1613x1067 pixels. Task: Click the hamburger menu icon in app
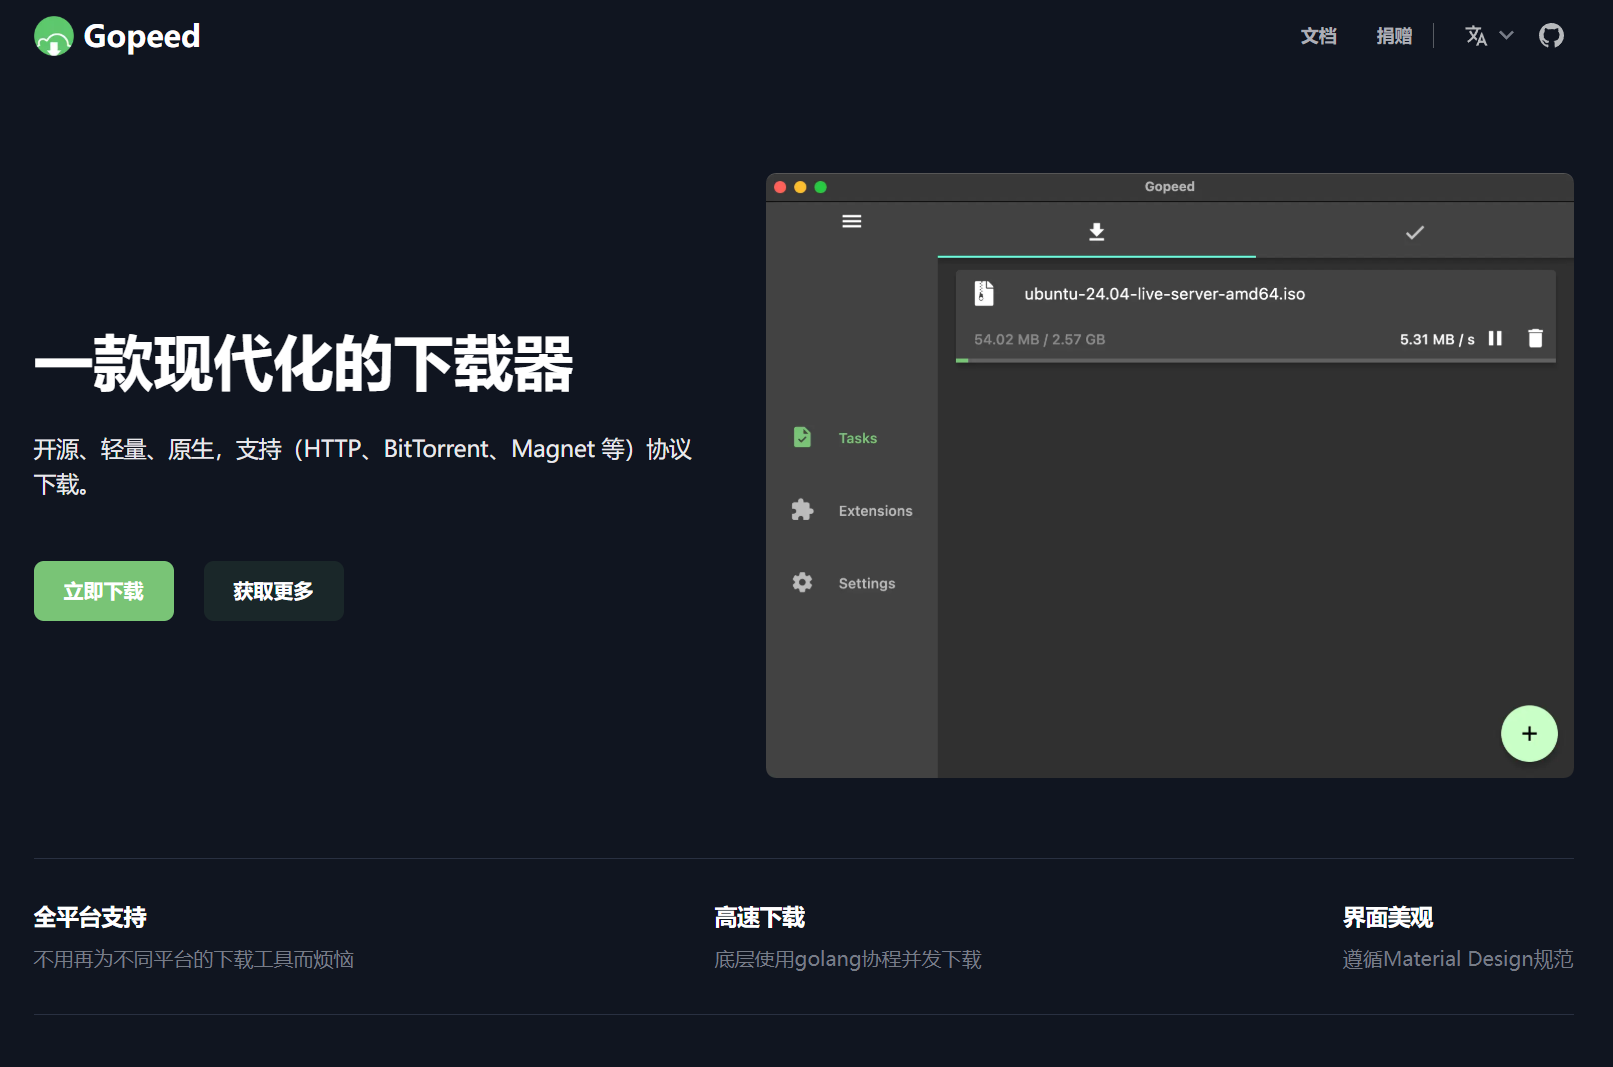click(x=852, y=221)
